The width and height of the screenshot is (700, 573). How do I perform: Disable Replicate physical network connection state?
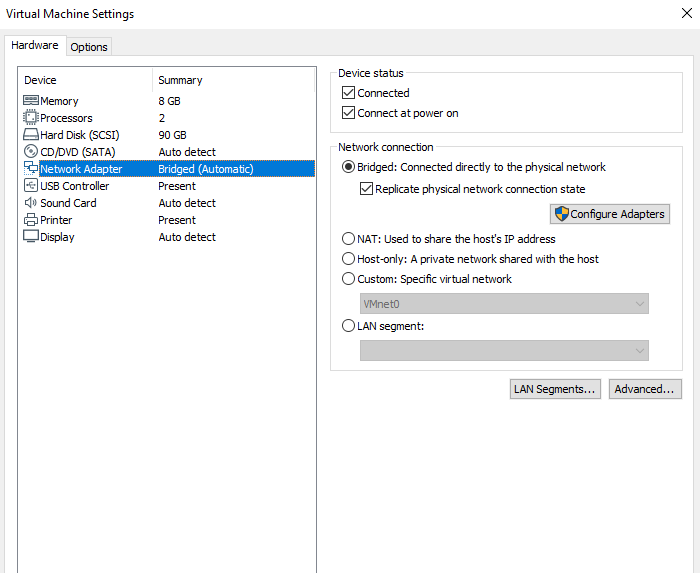(x=366, y=189)
